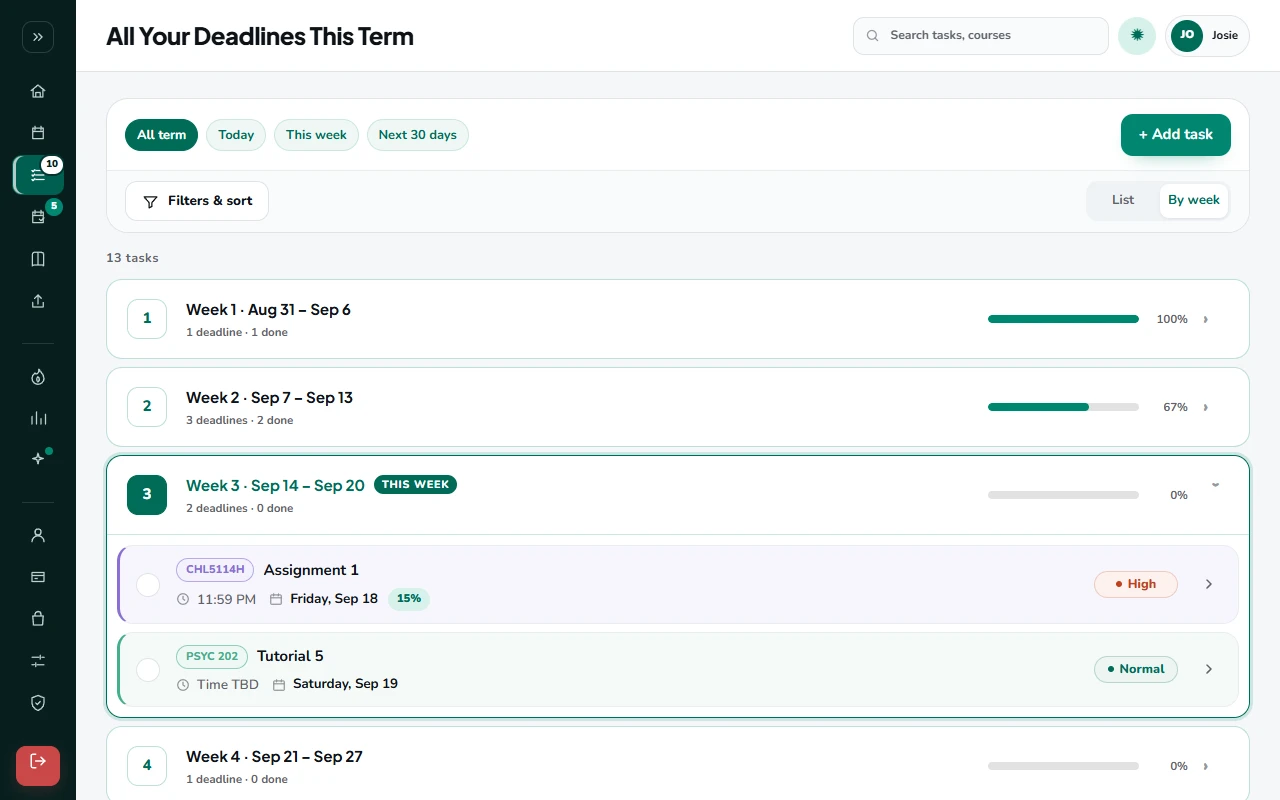Open the calendar icon below Home

38,133
